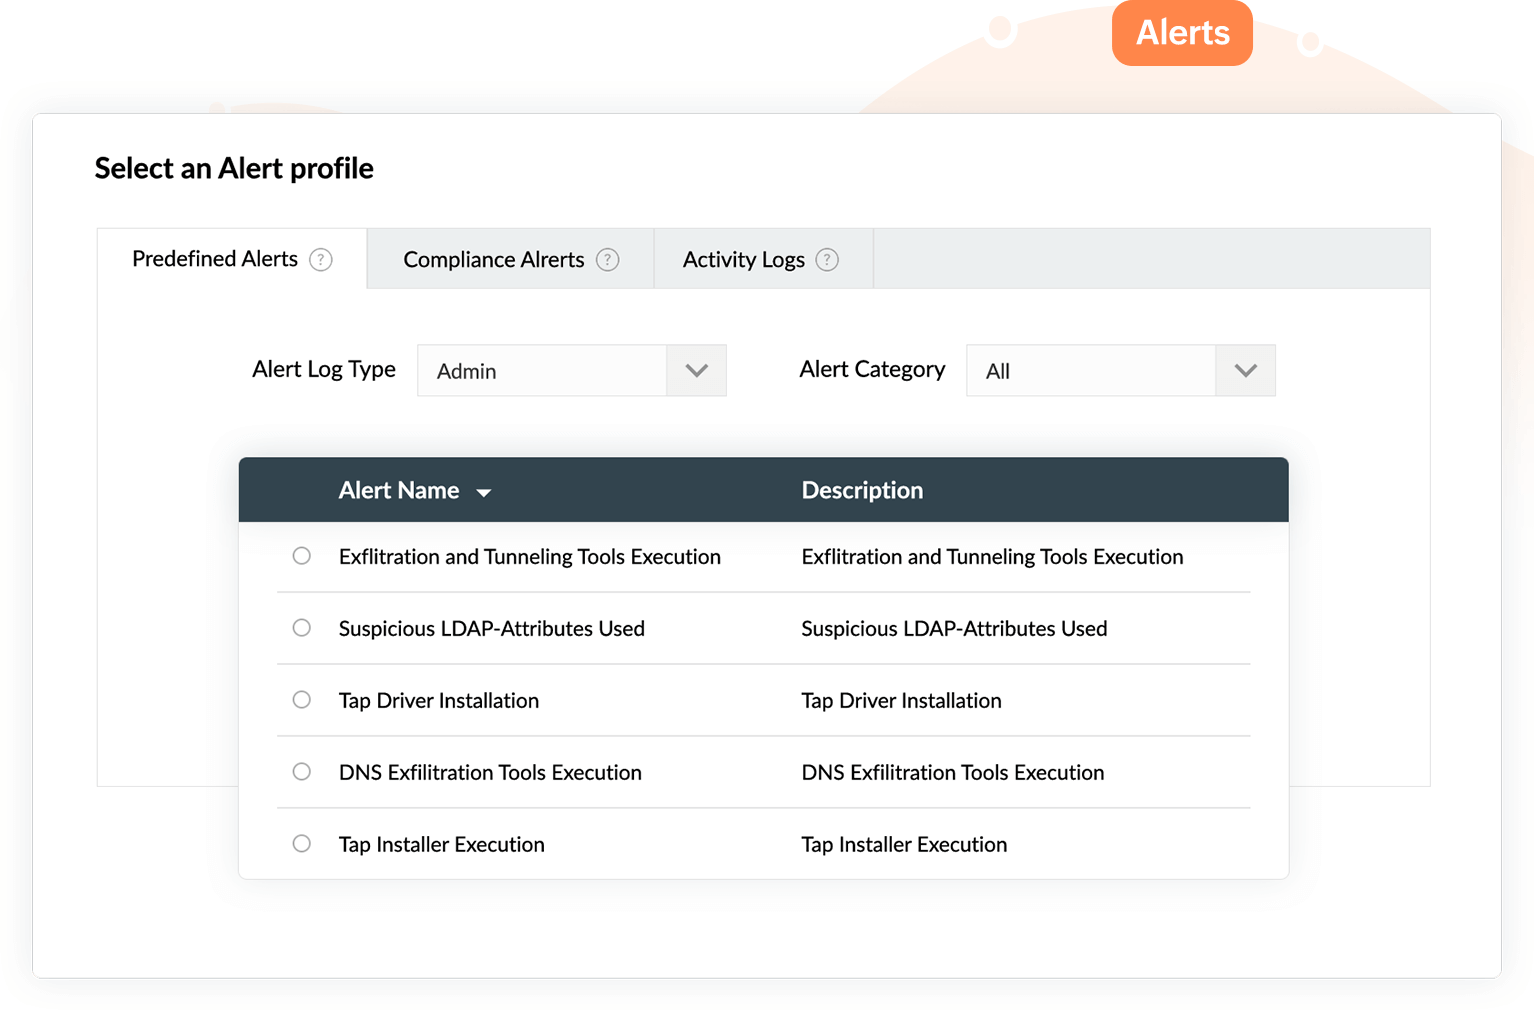Click the Description column header
The image size is (1534, 1010).
[862, 490]
